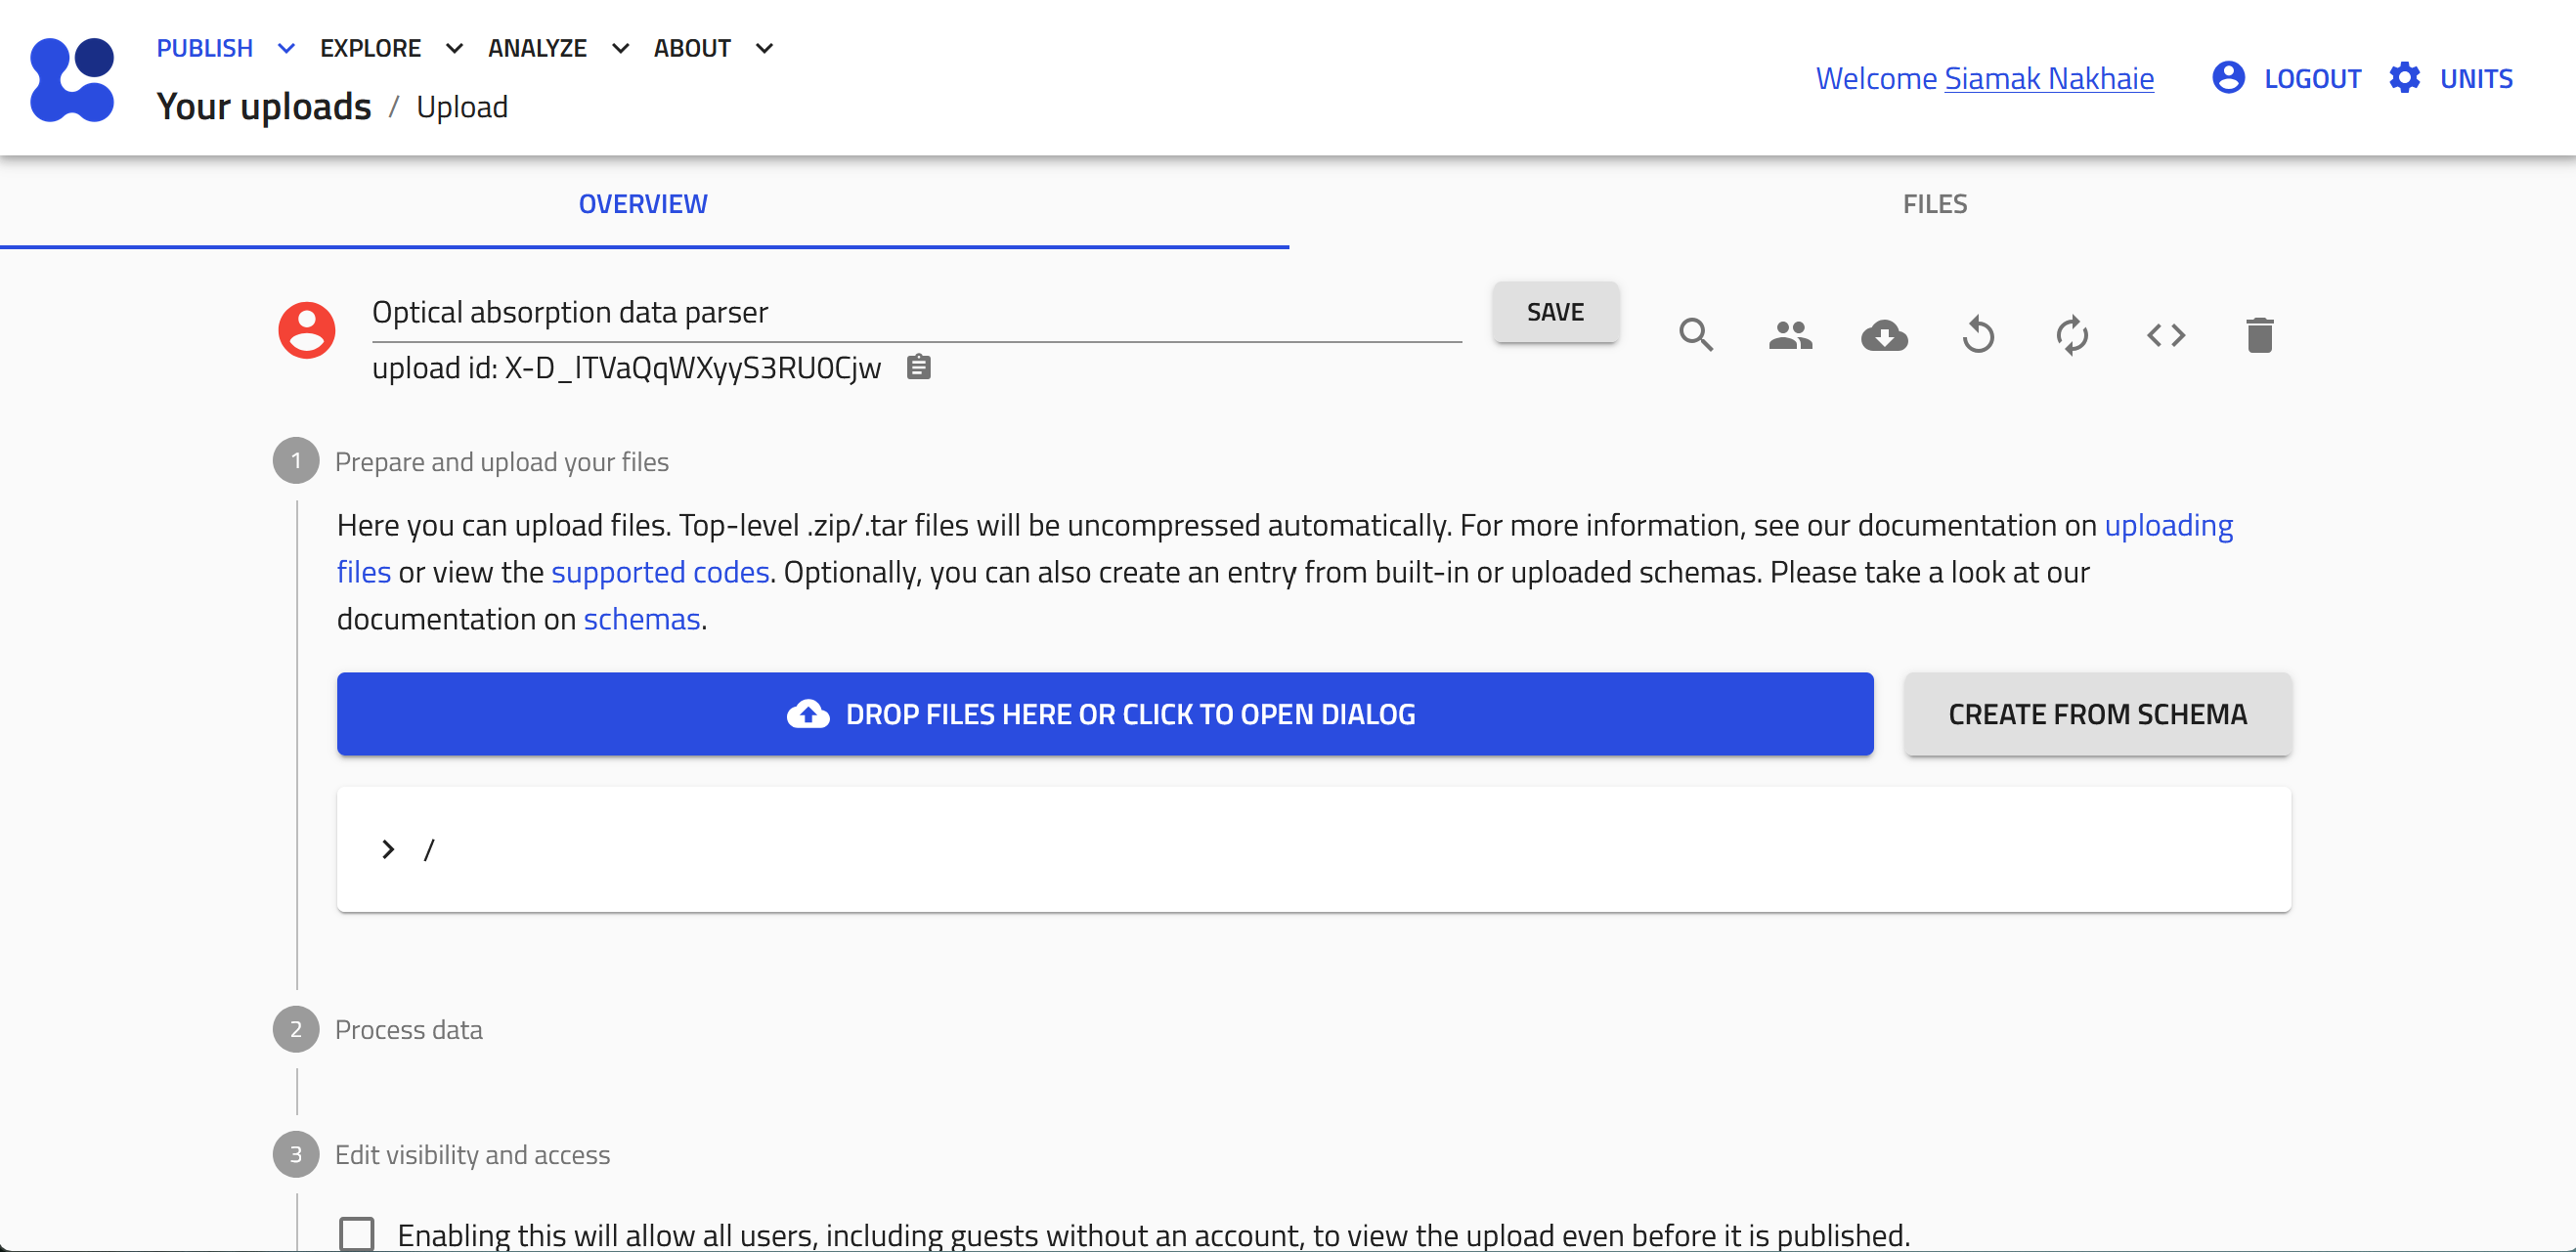2576x1252 pixels.
Task: Click the reprocess circular arrows icon
Action: [x=2071, y=334]
